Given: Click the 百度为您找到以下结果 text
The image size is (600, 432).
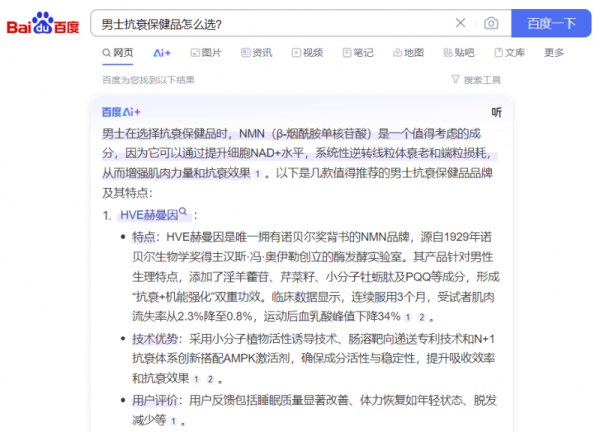Looking at the screenshot, I should coord(148,80).
